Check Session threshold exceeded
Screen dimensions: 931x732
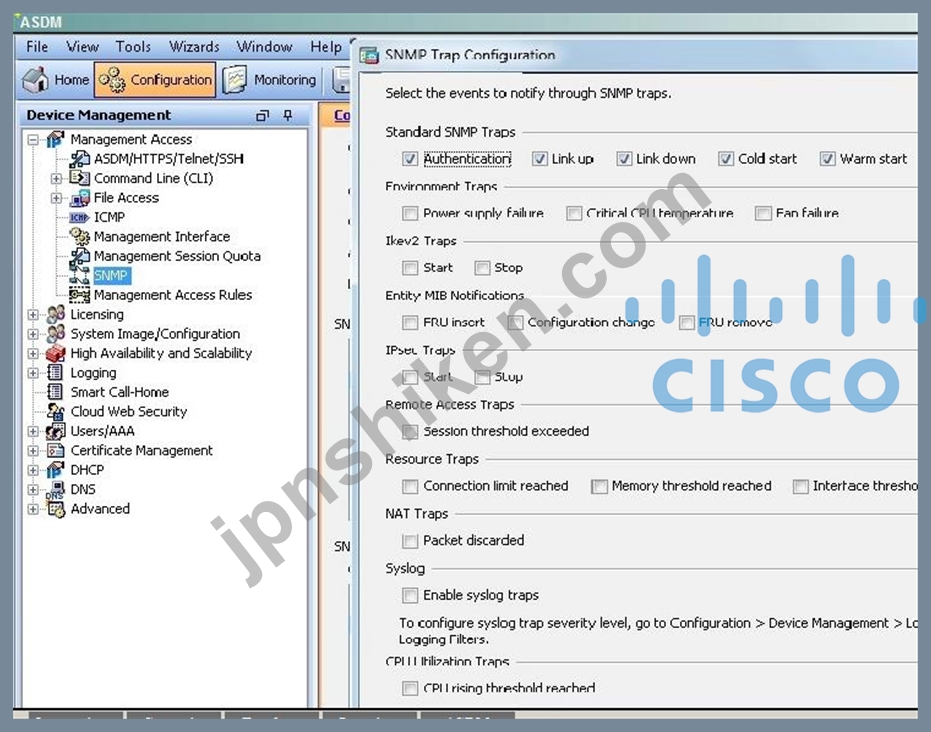(410, 432)
